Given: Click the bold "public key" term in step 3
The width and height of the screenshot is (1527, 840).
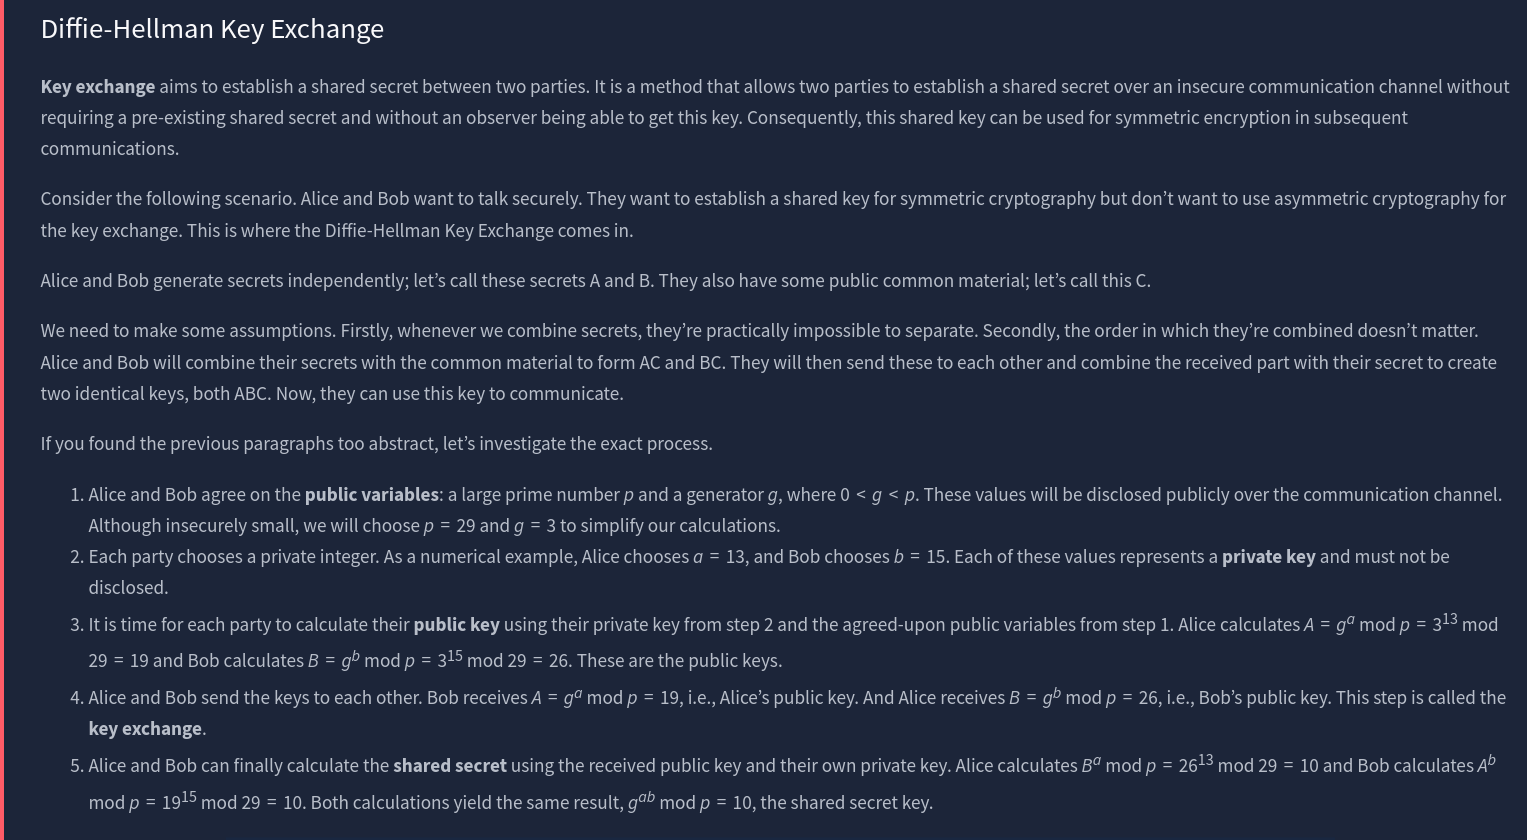Looking at the screenshot, I should point(456,625).
